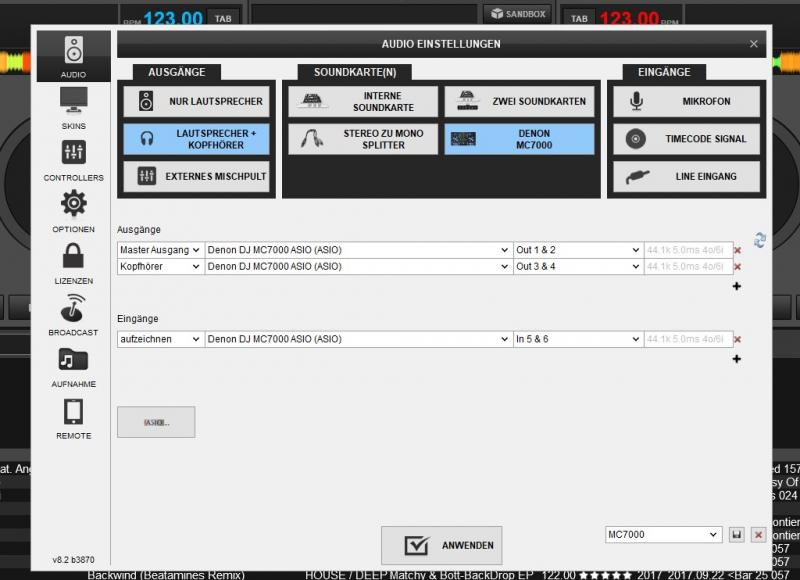800x580 pixels.
Task: Add a new output line
Action: tap(737, 286)
